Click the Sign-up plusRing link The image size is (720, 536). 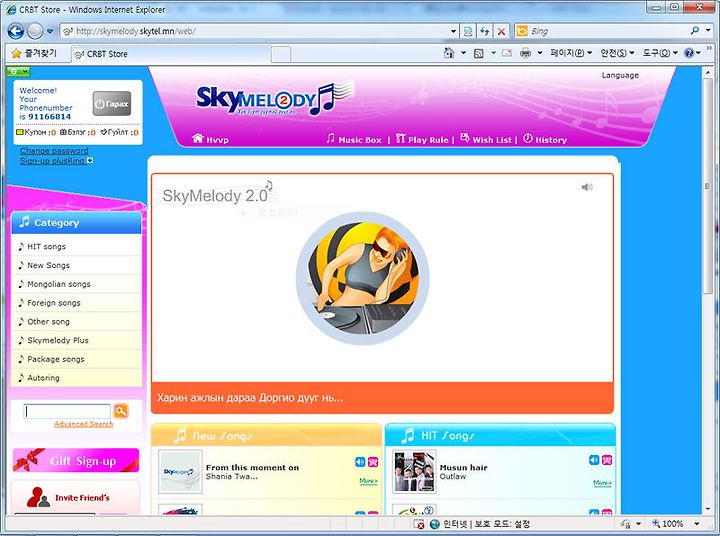[52, 161]
